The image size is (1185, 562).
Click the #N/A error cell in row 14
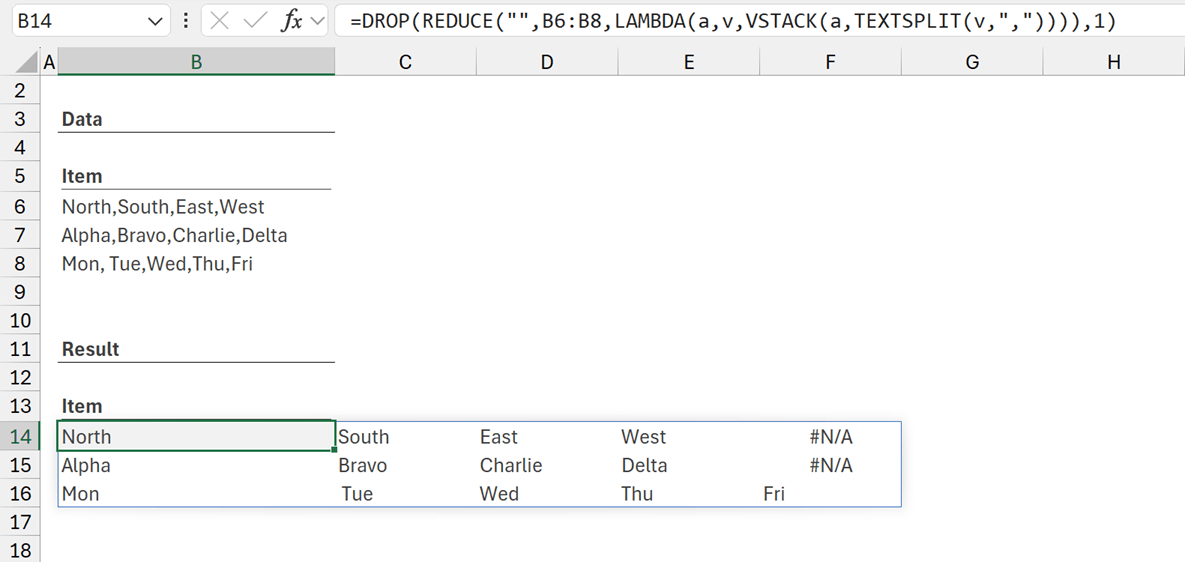(830, 437)
